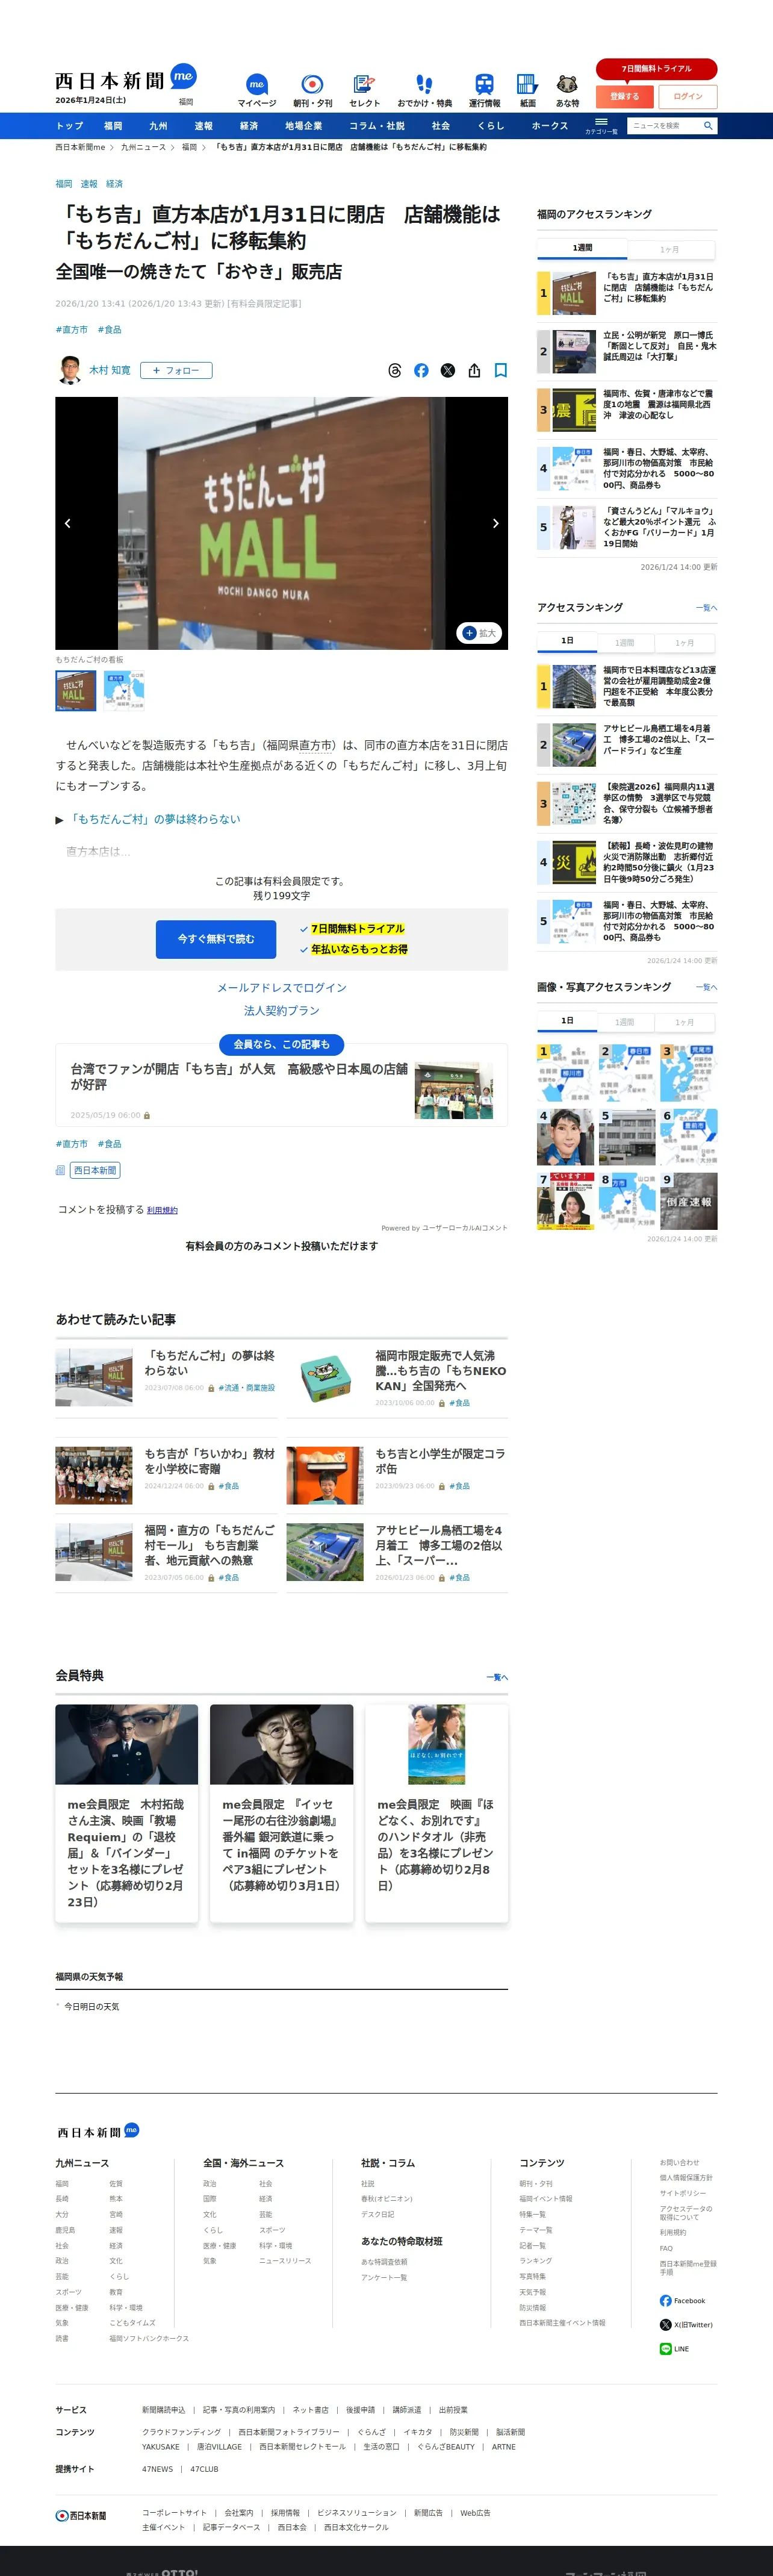Screen dimensions: 773x2576
Task: Open the footer X(旧Twitter) link
Action: click(686, 2325)
